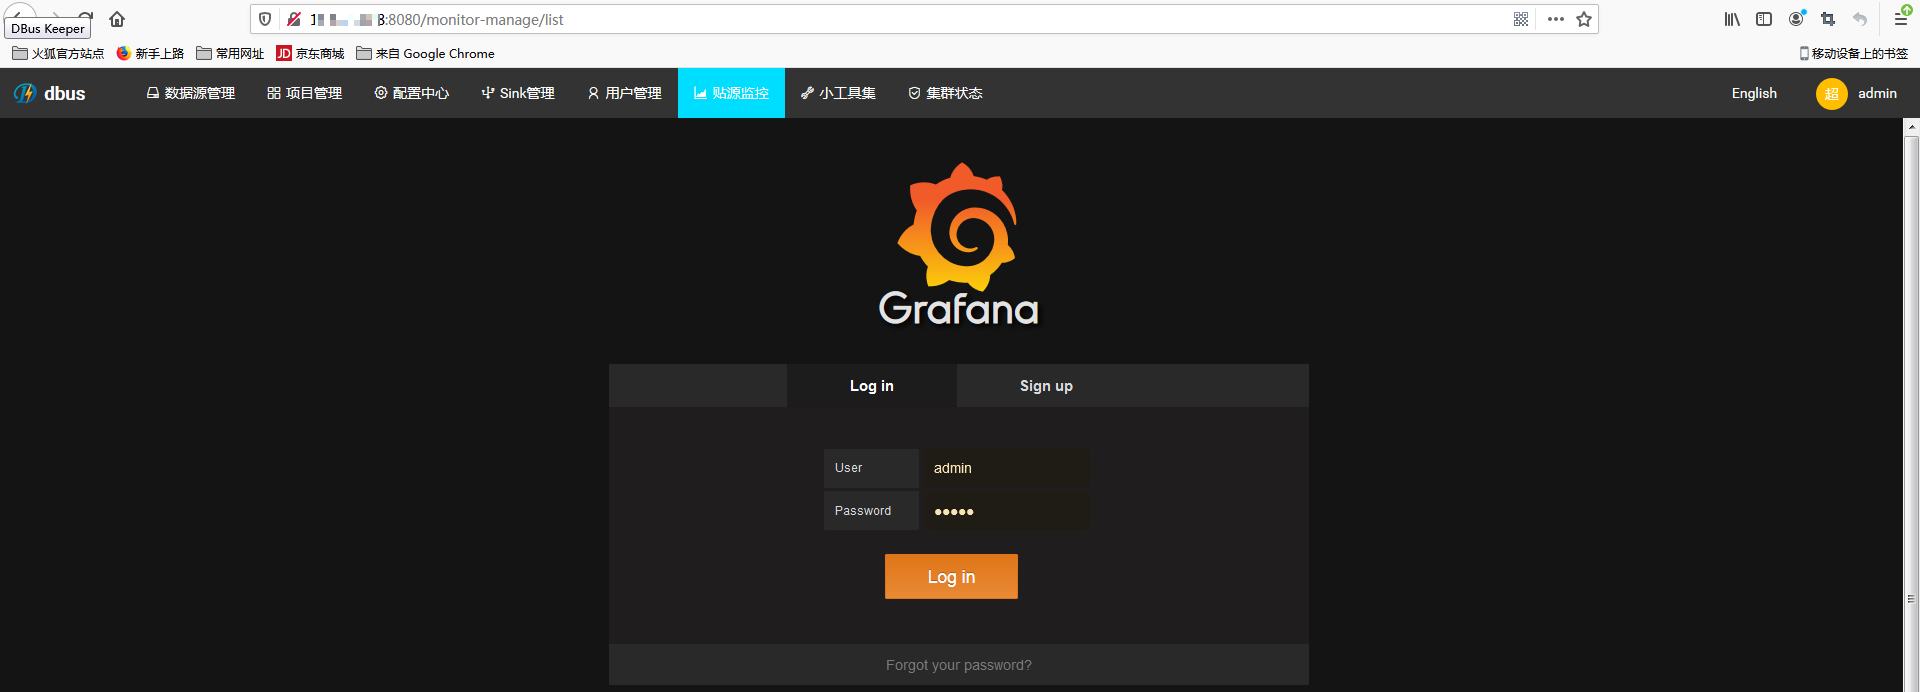The image size is (1920, 692).
Task: Click the orange Log in button
Action: pyautogui.click(x=951, y=577)
